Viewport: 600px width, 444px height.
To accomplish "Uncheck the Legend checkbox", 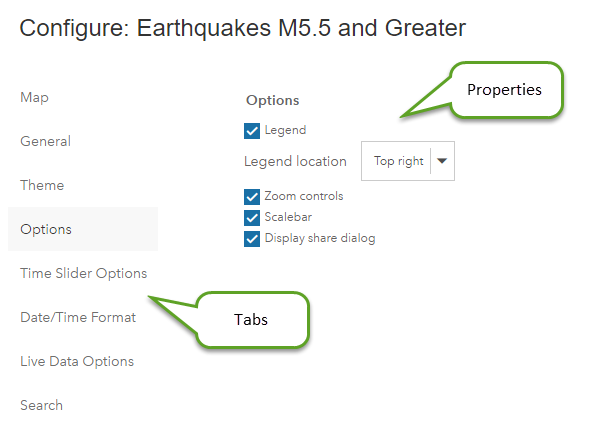I will (x=252, y=130).
